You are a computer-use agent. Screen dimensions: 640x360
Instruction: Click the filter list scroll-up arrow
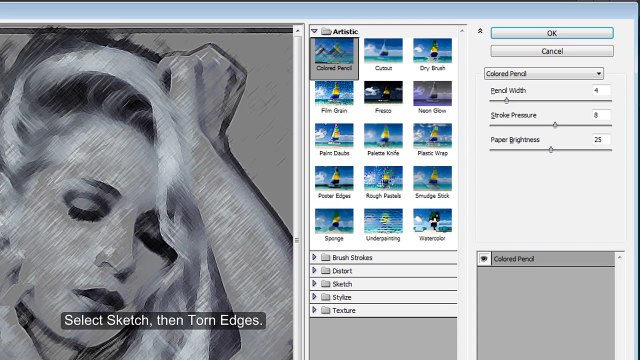[x=462, y=31]
